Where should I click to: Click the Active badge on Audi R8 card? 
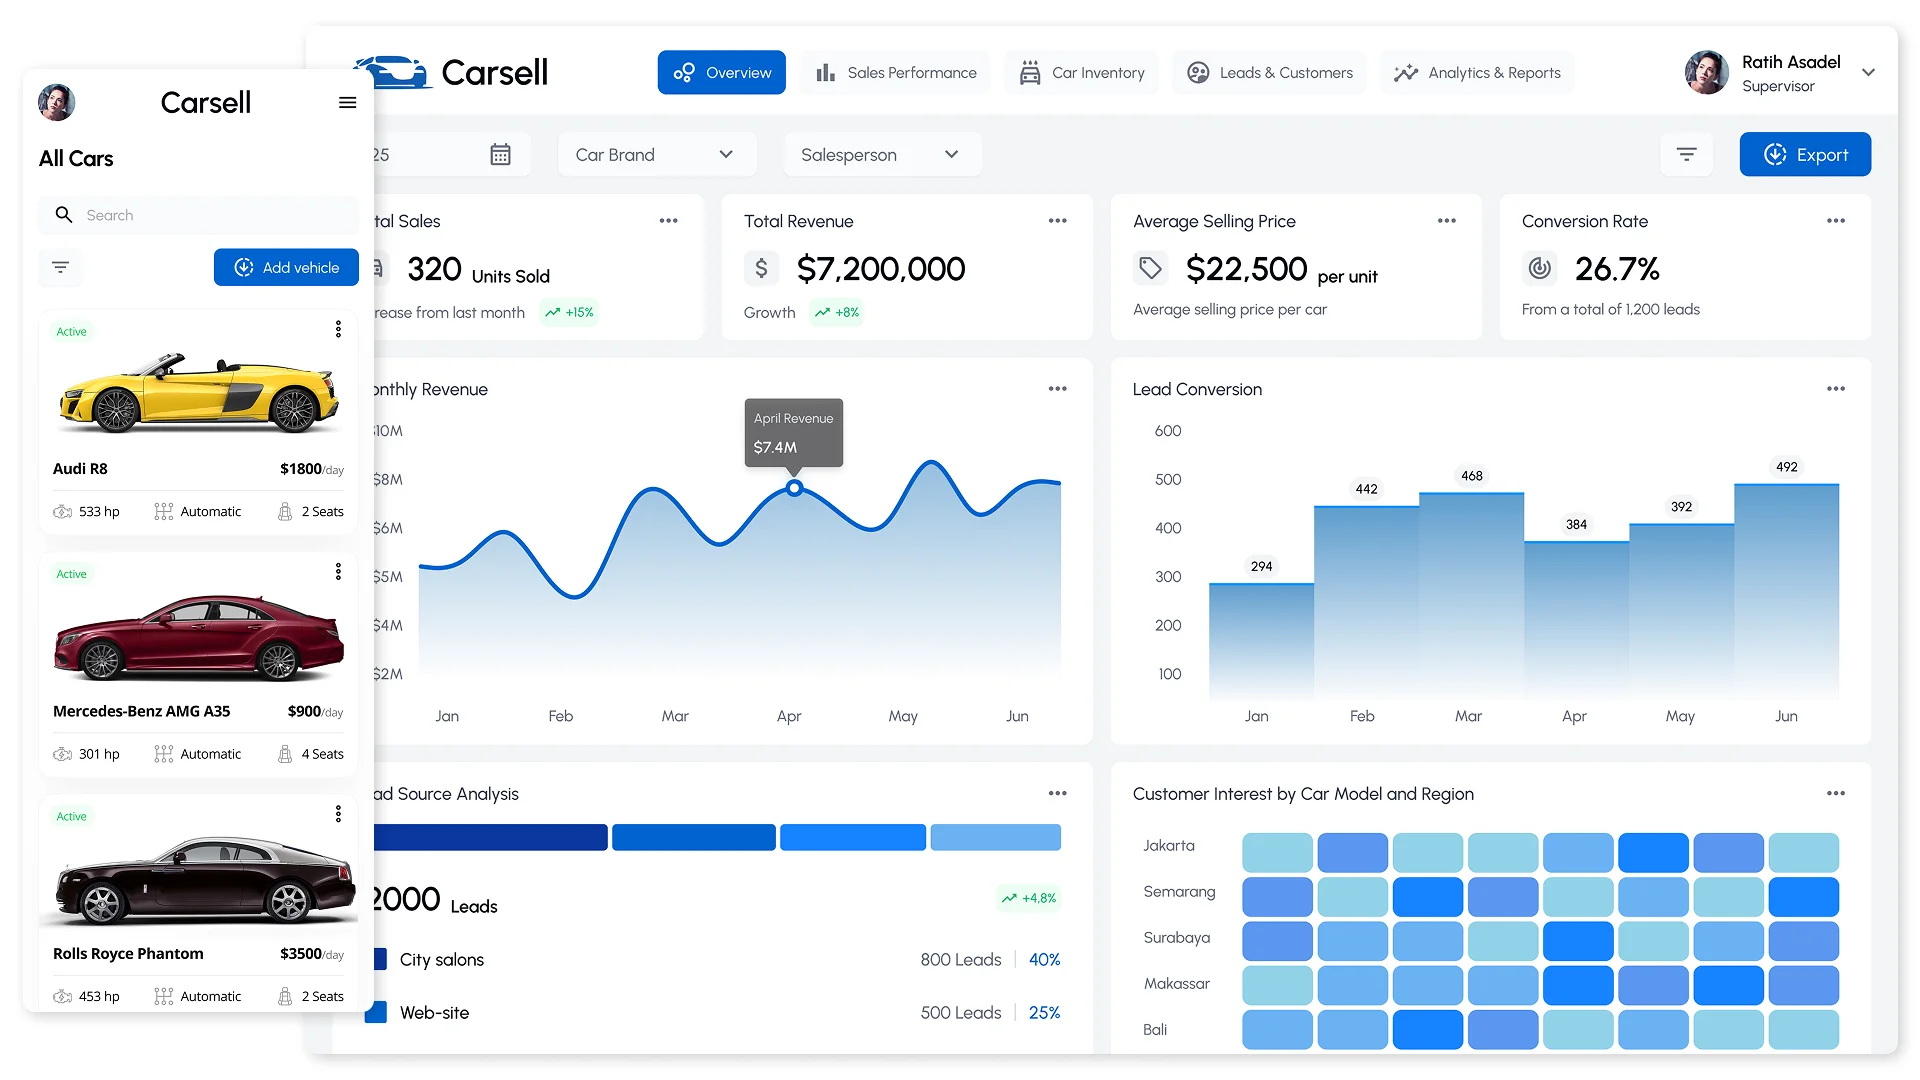click(x=71, y=331)
